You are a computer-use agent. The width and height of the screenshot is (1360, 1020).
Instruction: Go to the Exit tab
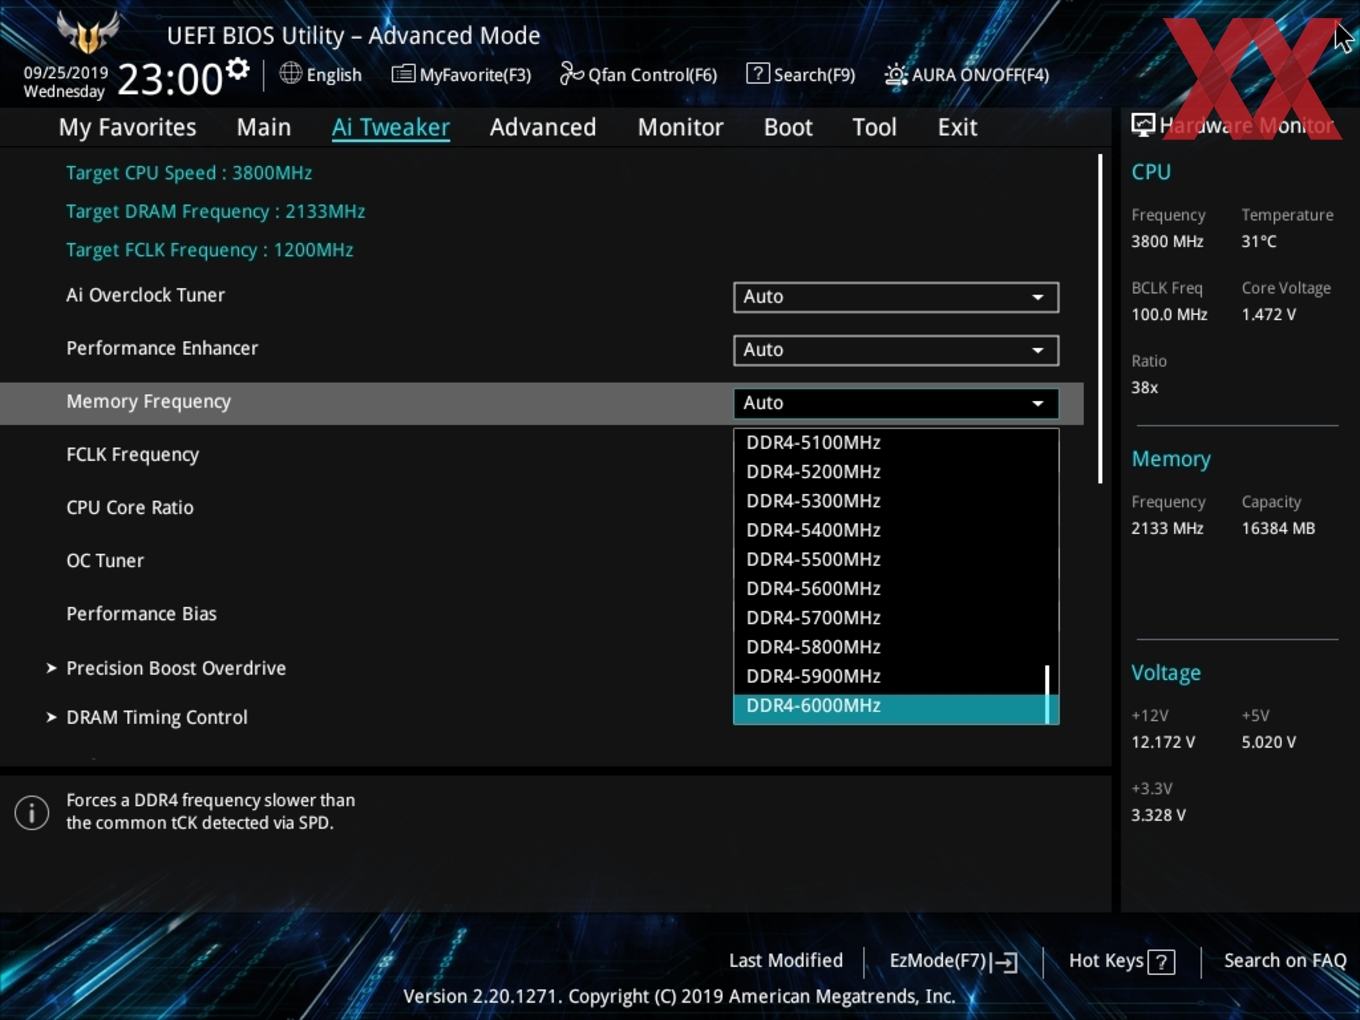(957, 127)
